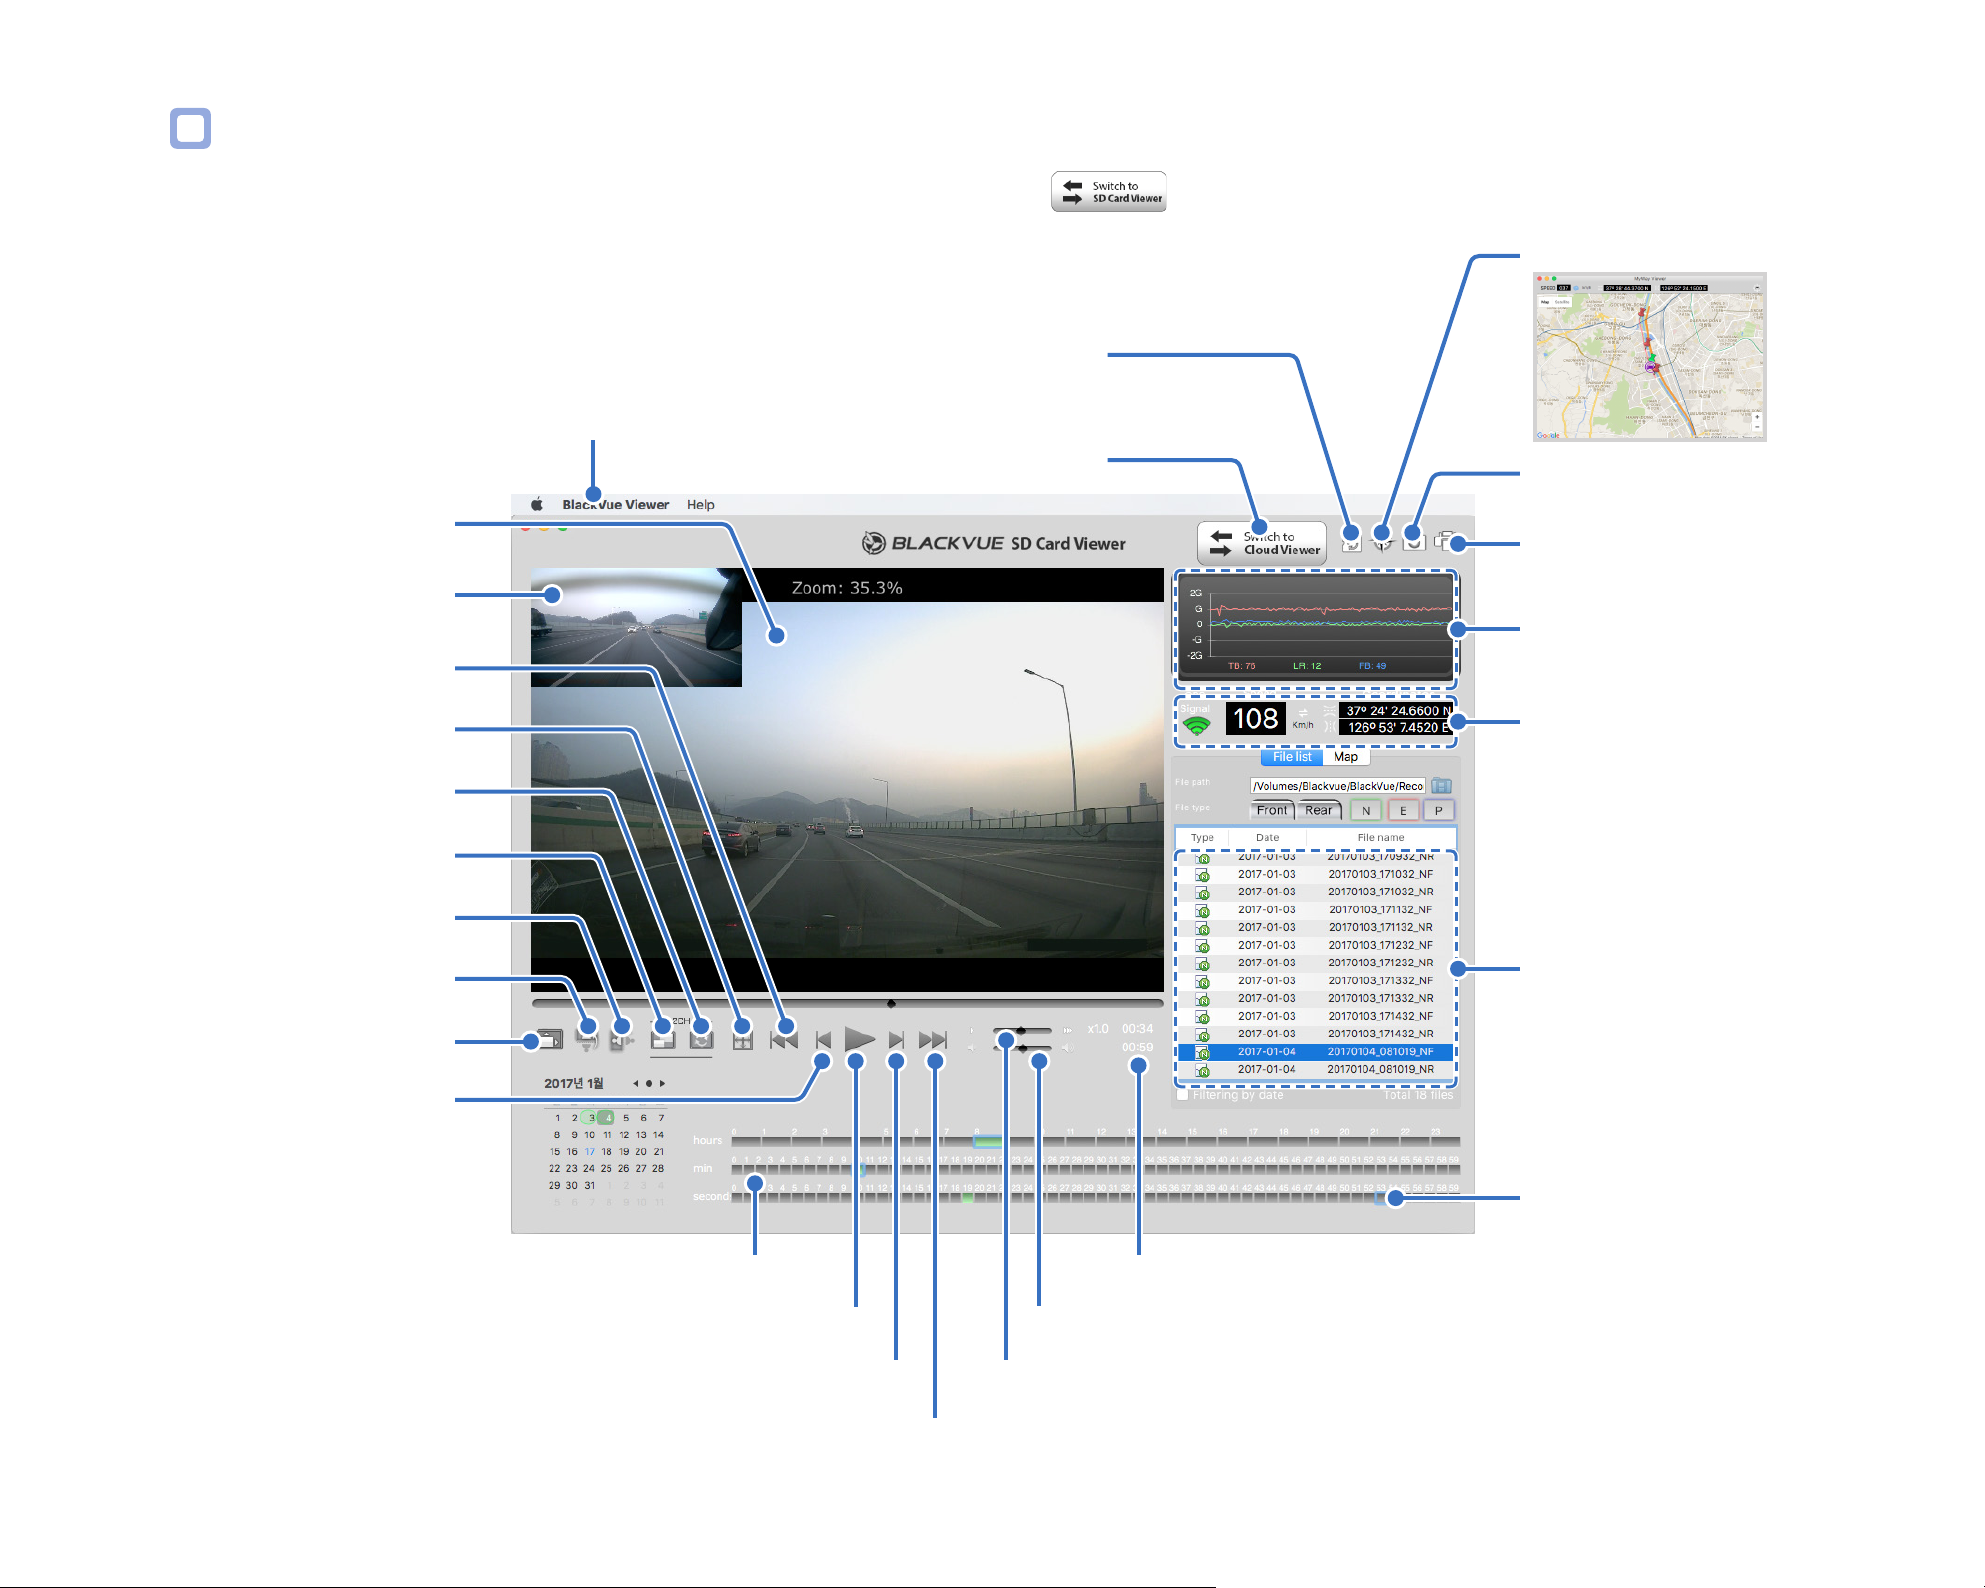The image size is (1985, 1588).
Task: Go to previous month in calendar
Action: click(635, 1083)
